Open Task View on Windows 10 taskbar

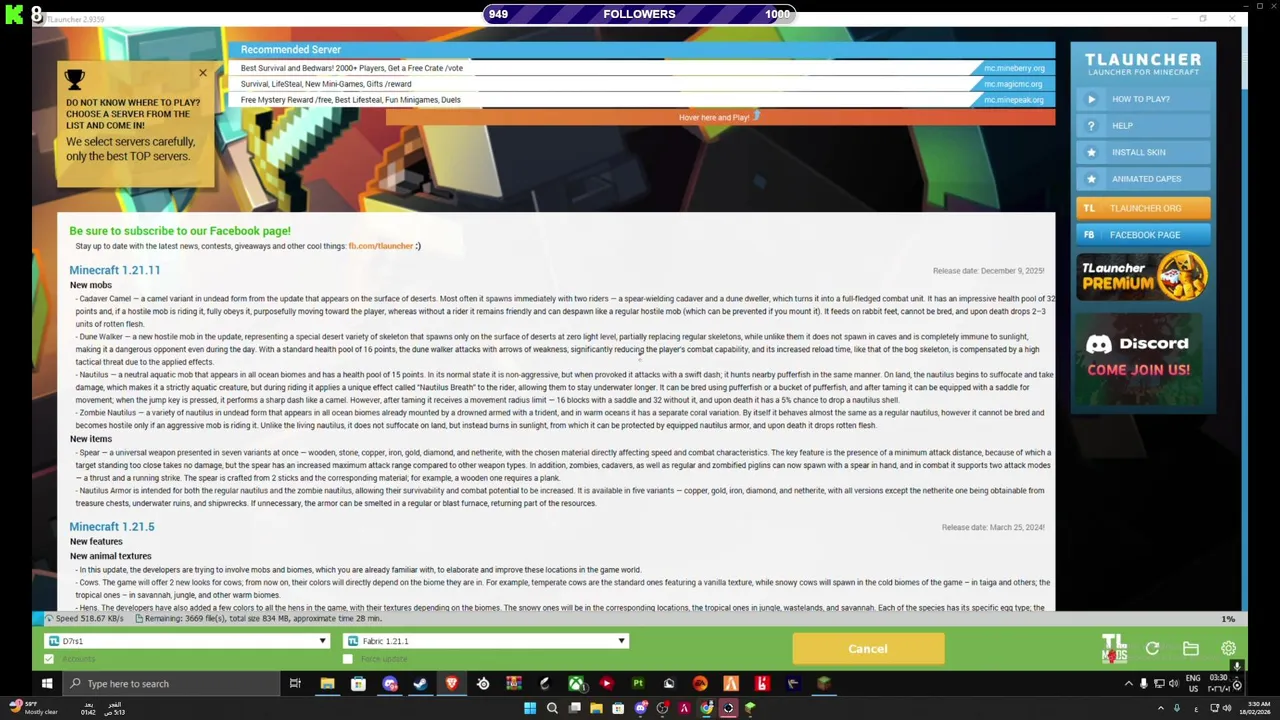tap(295, 684)
